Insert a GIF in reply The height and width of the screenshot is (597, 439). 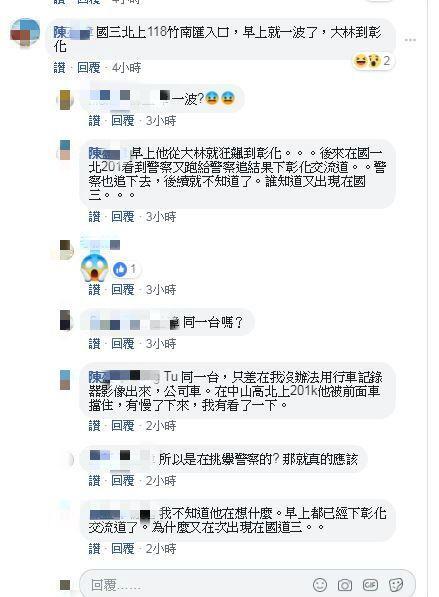pos(370,584)
